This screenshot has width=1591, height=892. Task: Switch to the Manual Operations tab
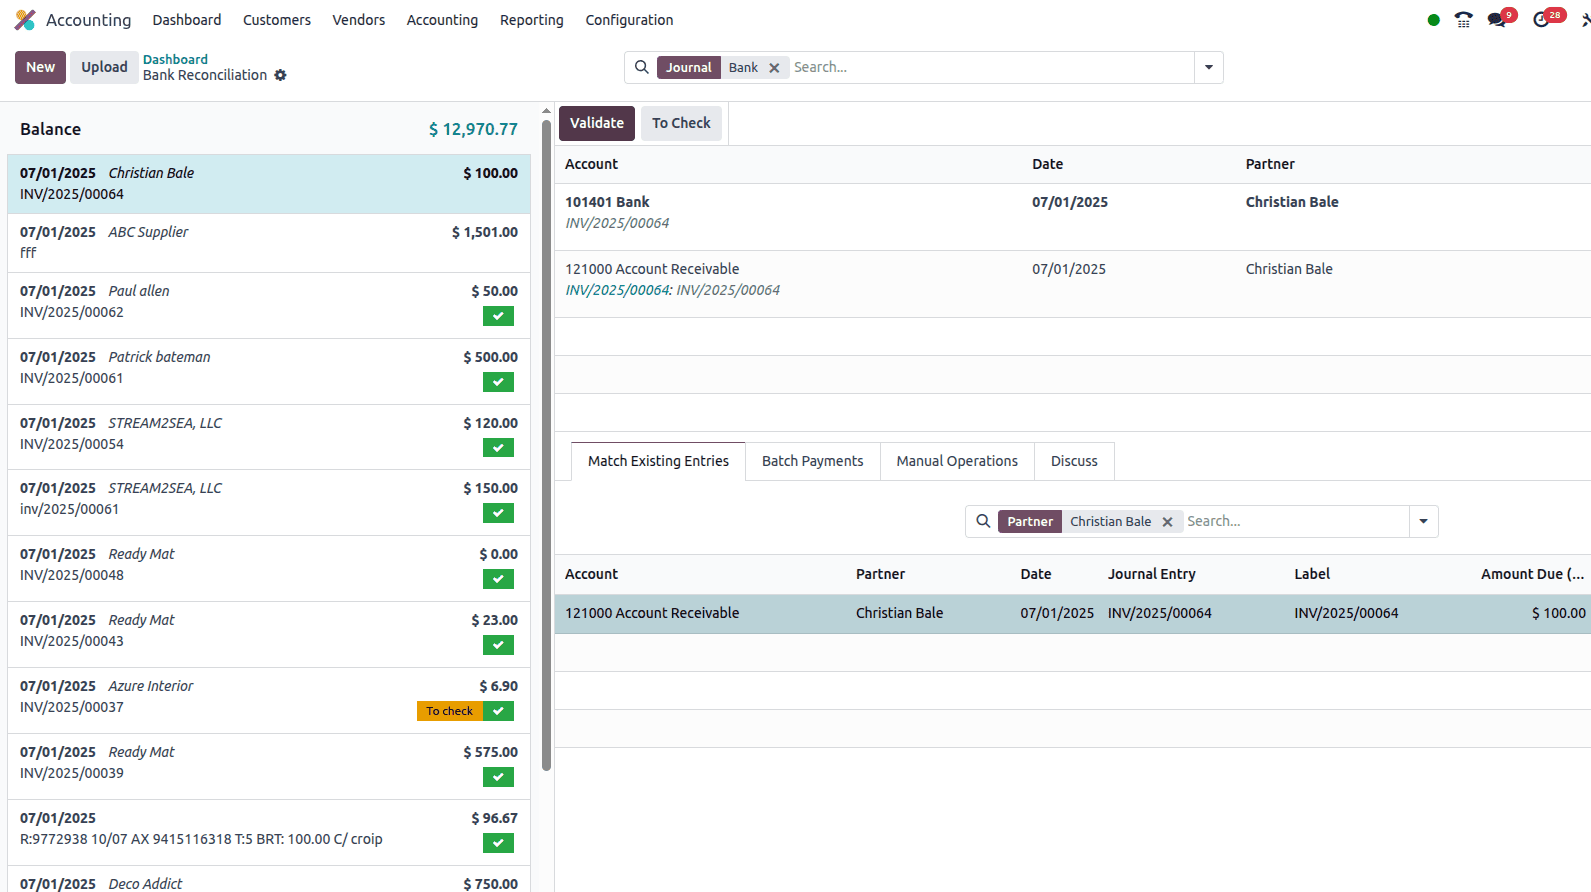[x=956, y=461]
